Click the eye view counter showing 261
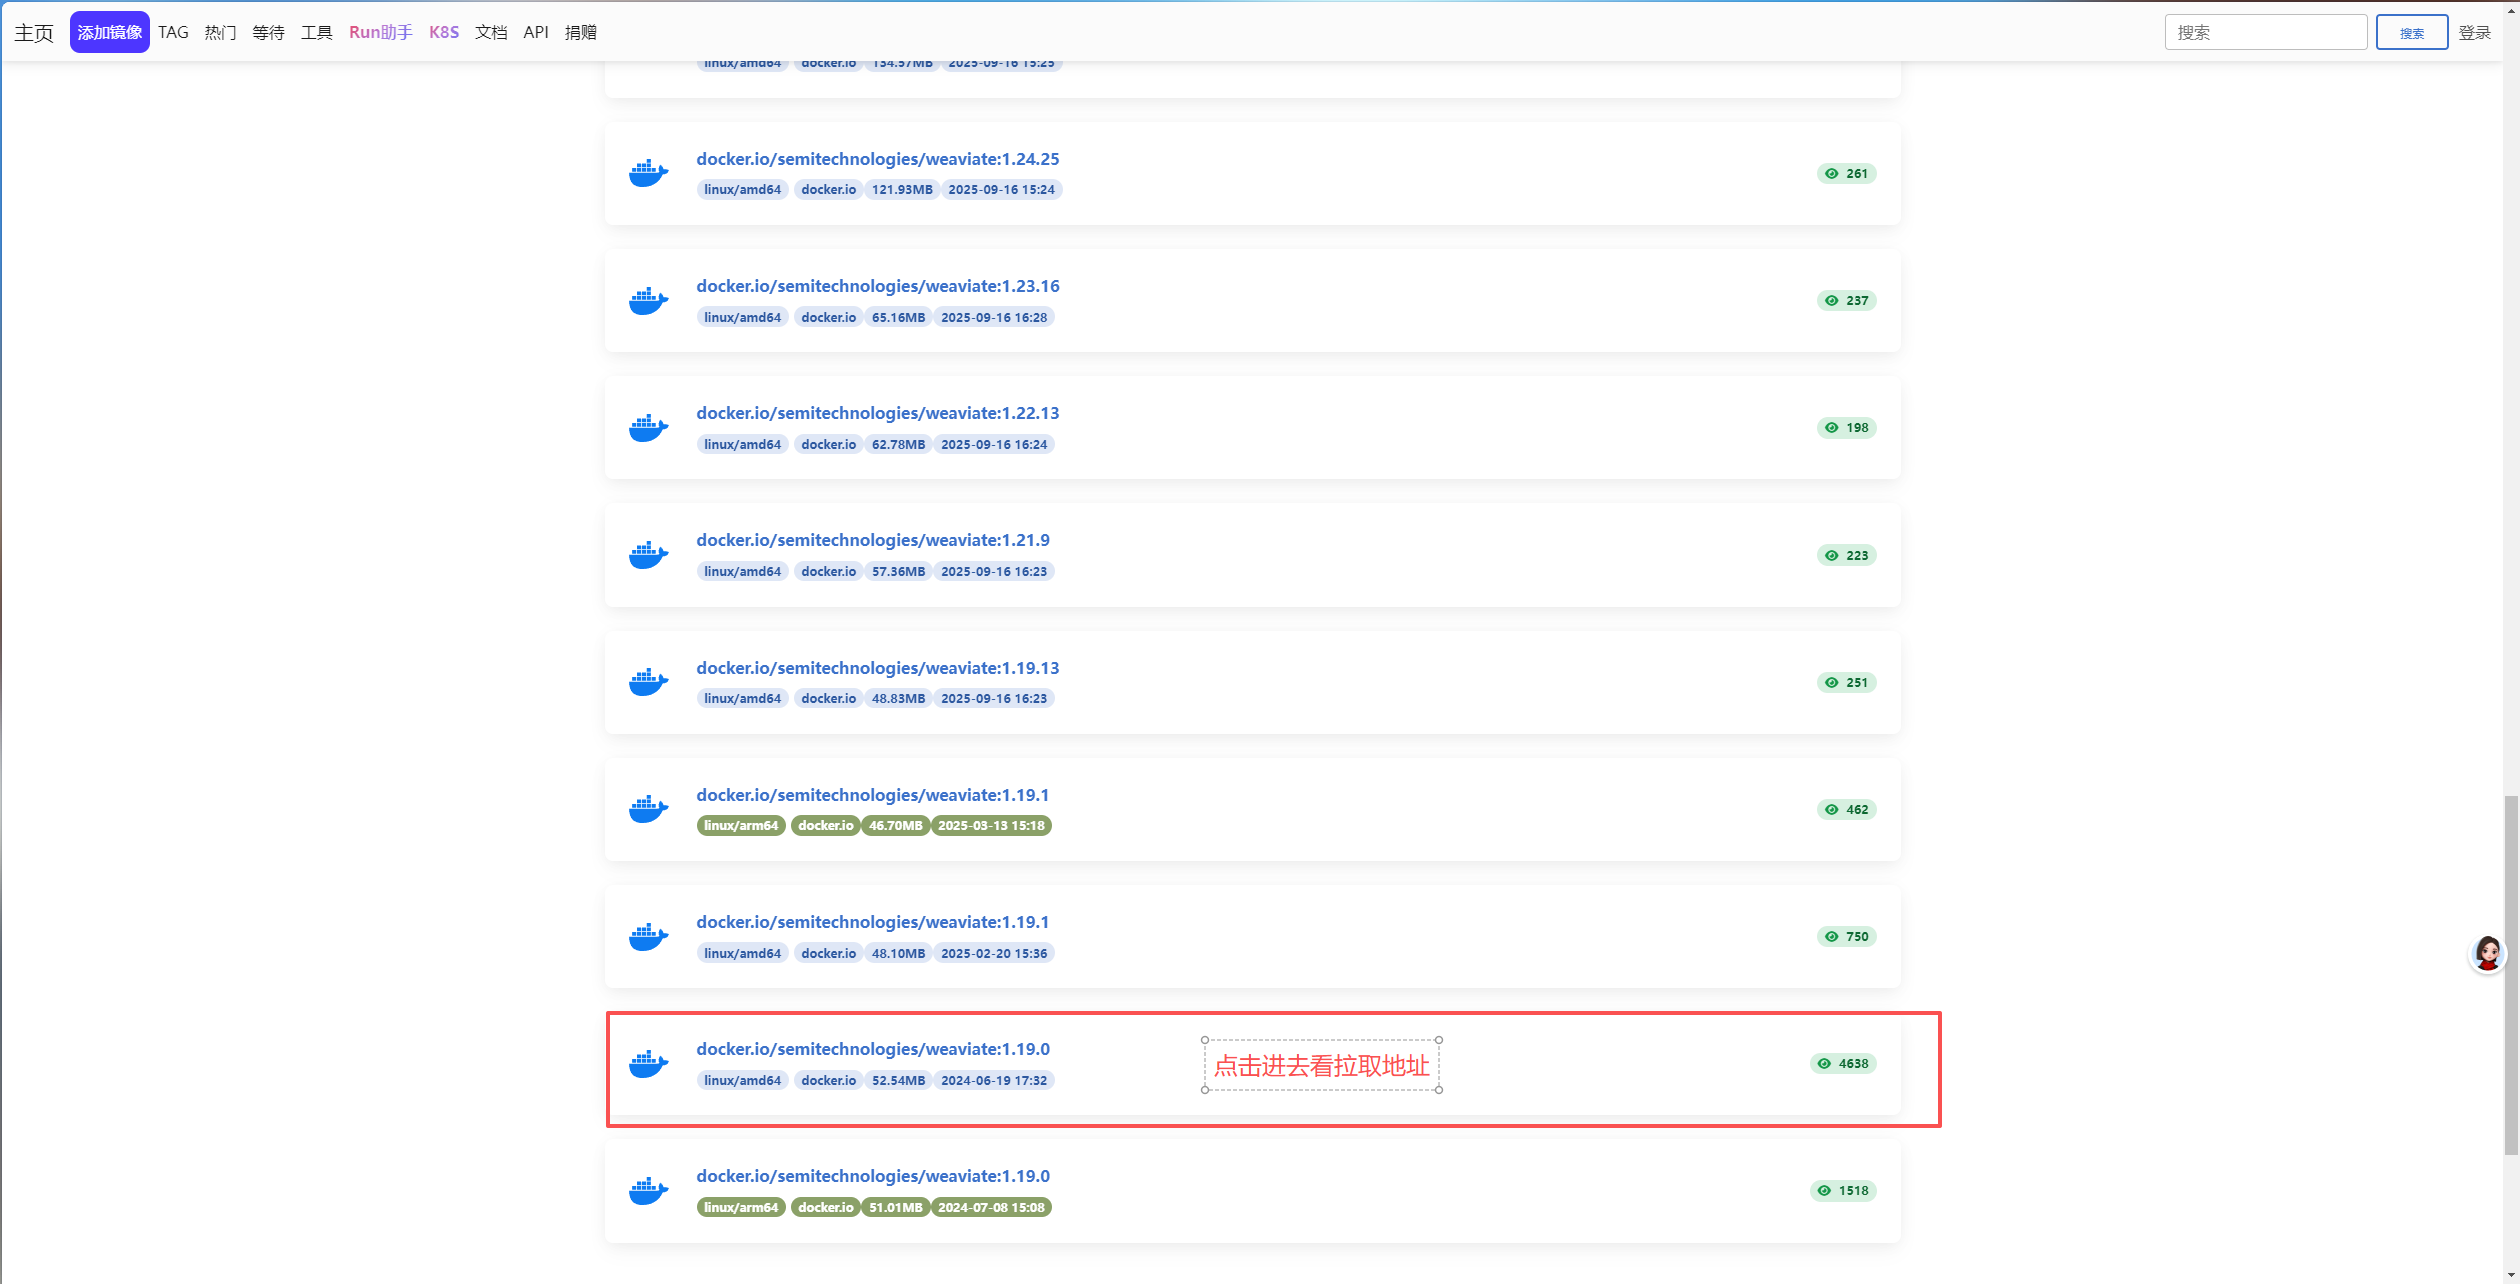The width and height of the screenshot is (2520, 1284). pos(1846,173)
